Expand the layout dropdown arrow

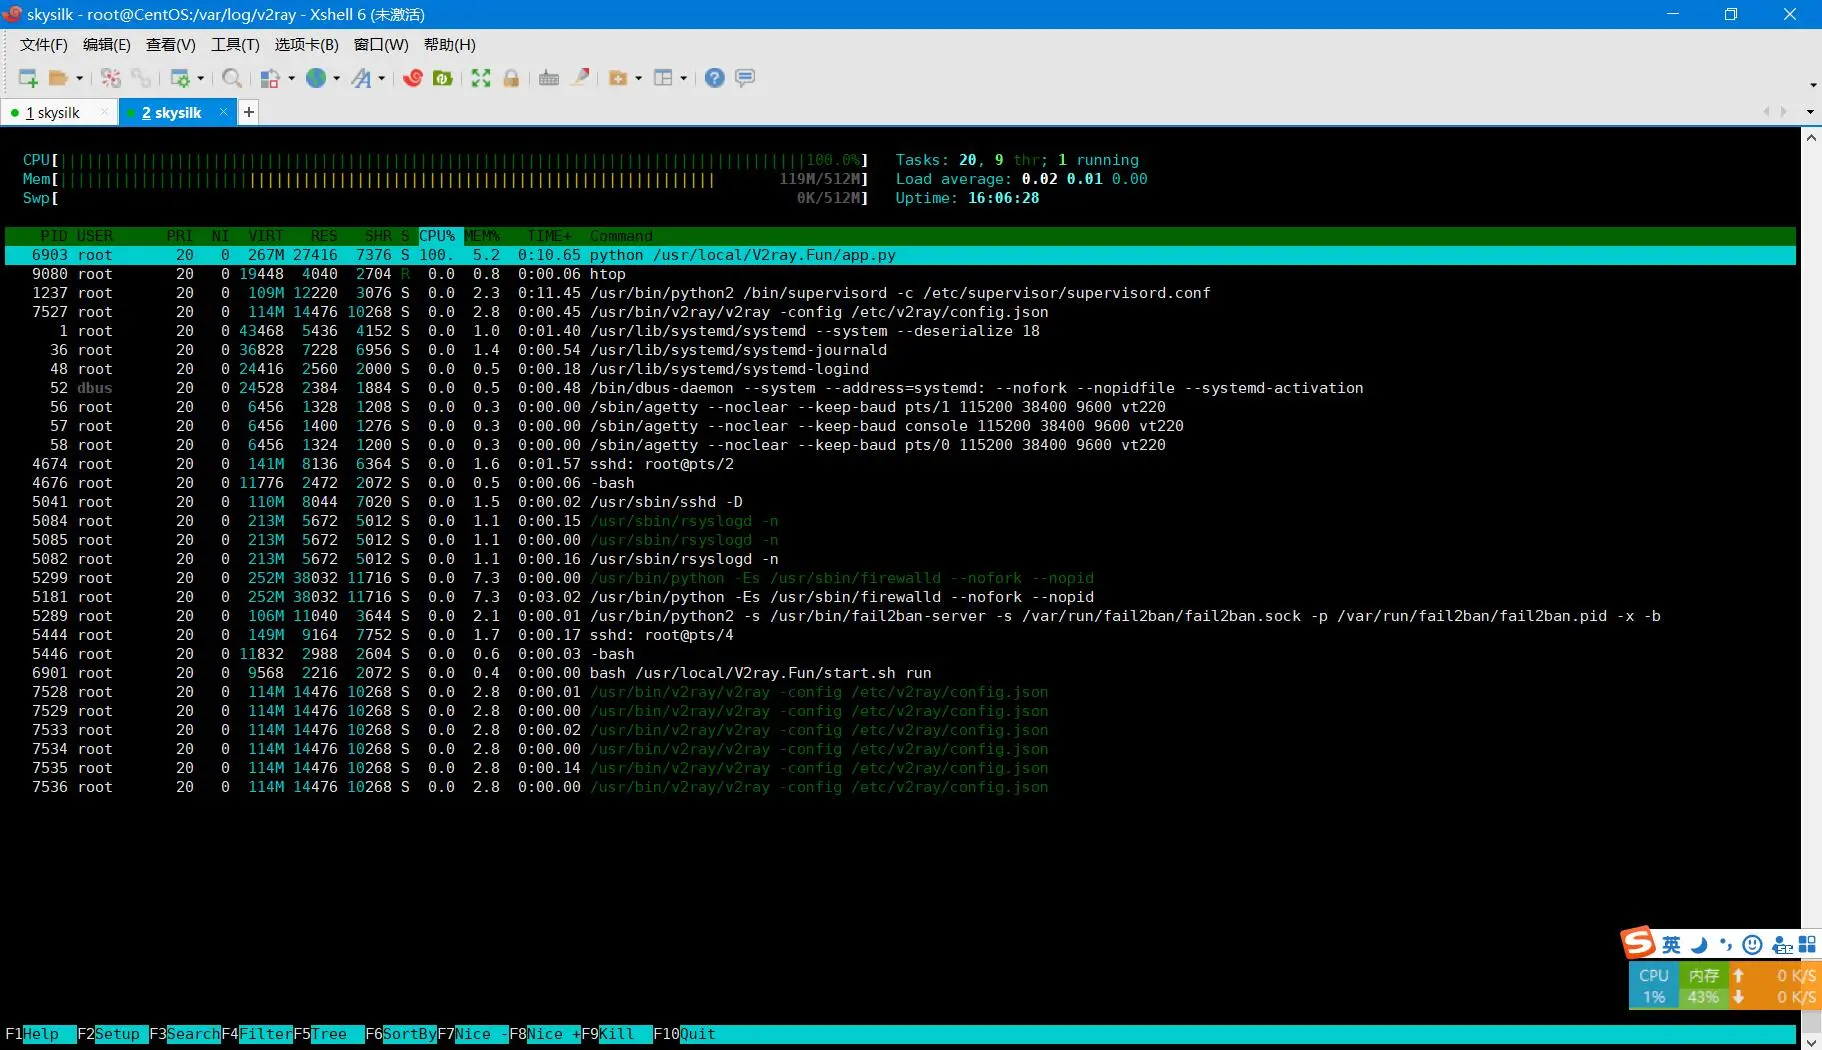click(684, 78)
